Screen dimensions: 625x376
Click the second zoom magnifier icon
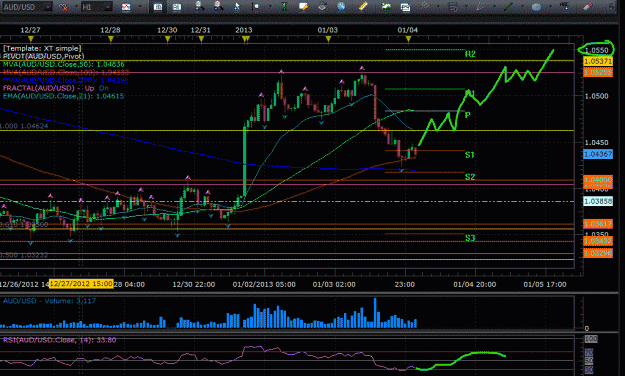(x=218, y=6)
